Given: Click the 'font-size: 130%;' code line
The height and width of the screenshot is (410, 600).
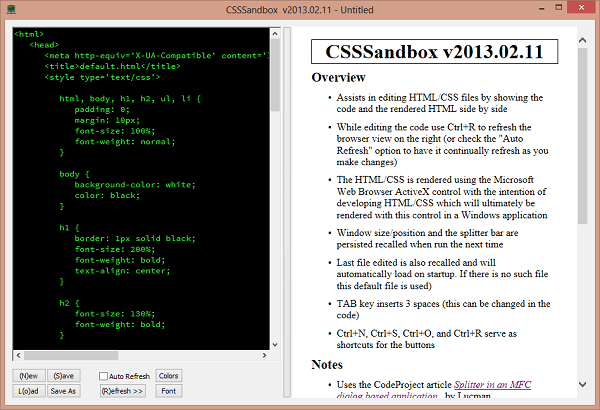Looking at the screenshot, I should (x=115, y=314).
